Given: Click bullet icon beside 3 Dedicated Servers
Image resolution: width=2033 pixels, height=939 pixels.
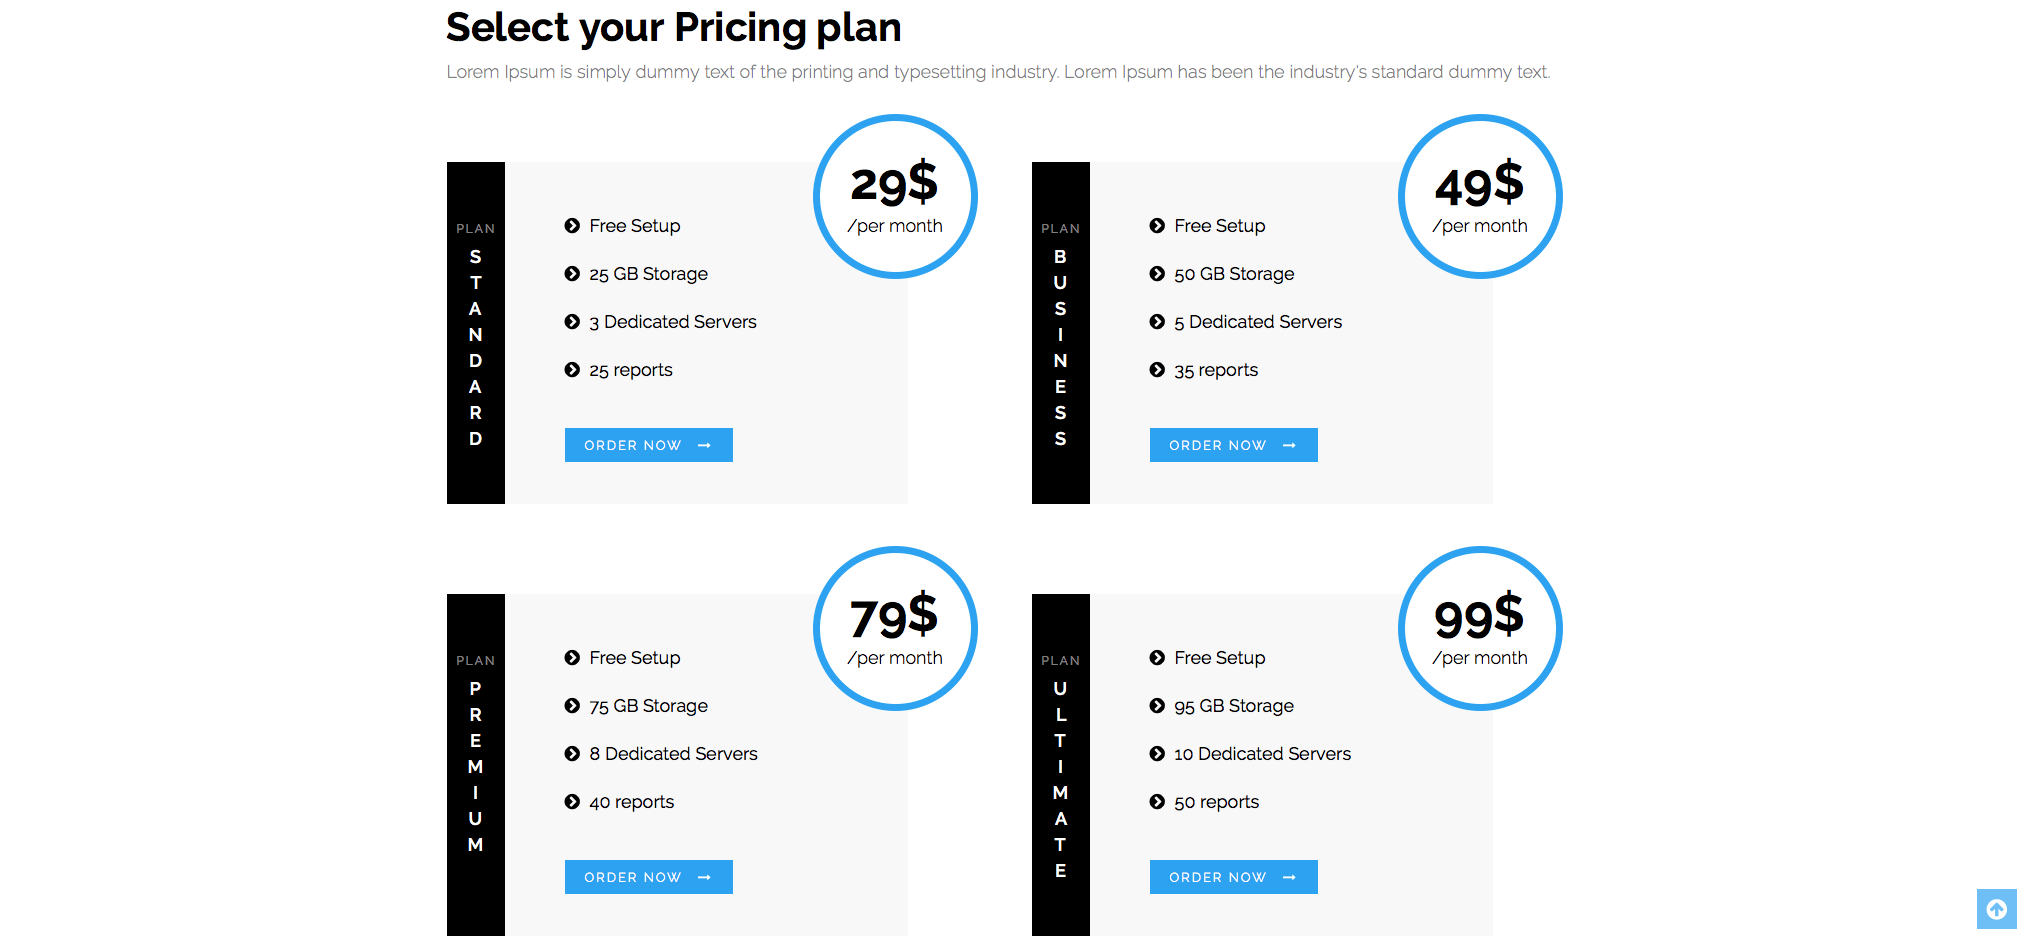Looking at the screenshot, I should point(572,322).
